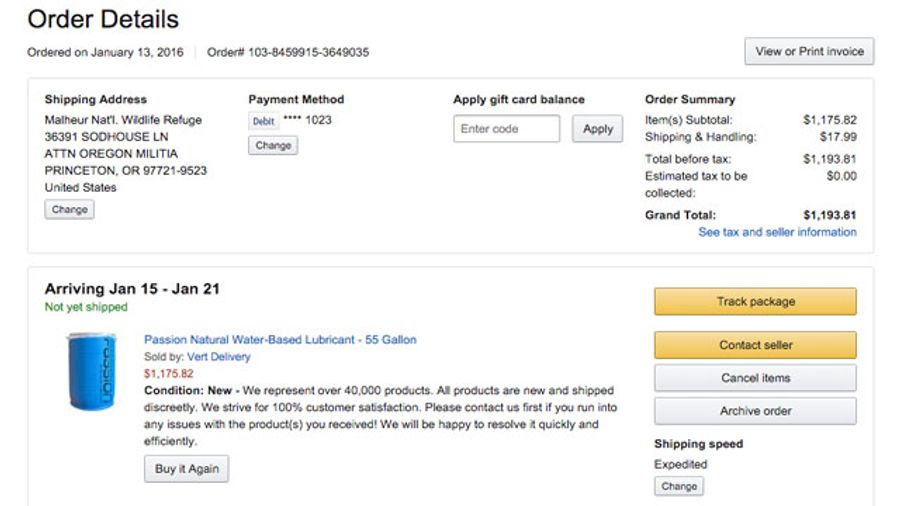Image resolution: width=900 pixels, height=506 pixels.
Task: Click the Debit card badge icon
Action: click(263, 121)
